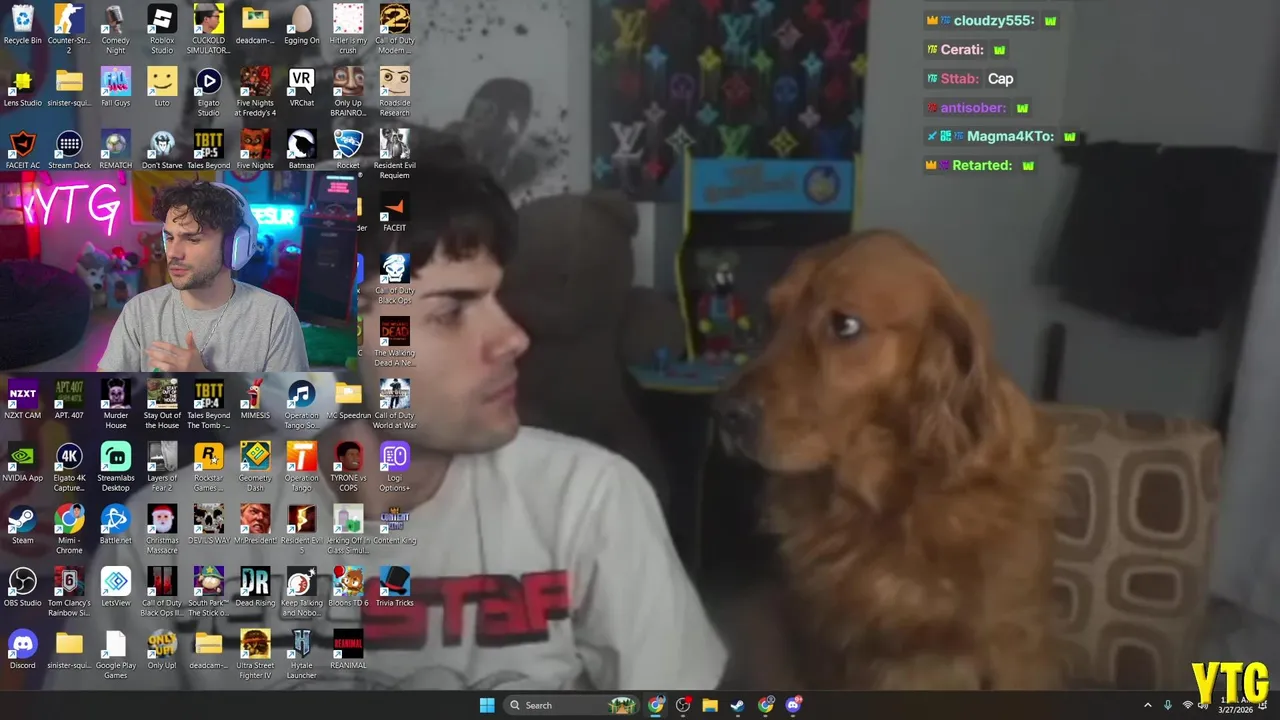The height and width of the screenshot is (720, 1280).
Task: Open File Explorer from the taskbar
Action: click(x=710, y=705)
